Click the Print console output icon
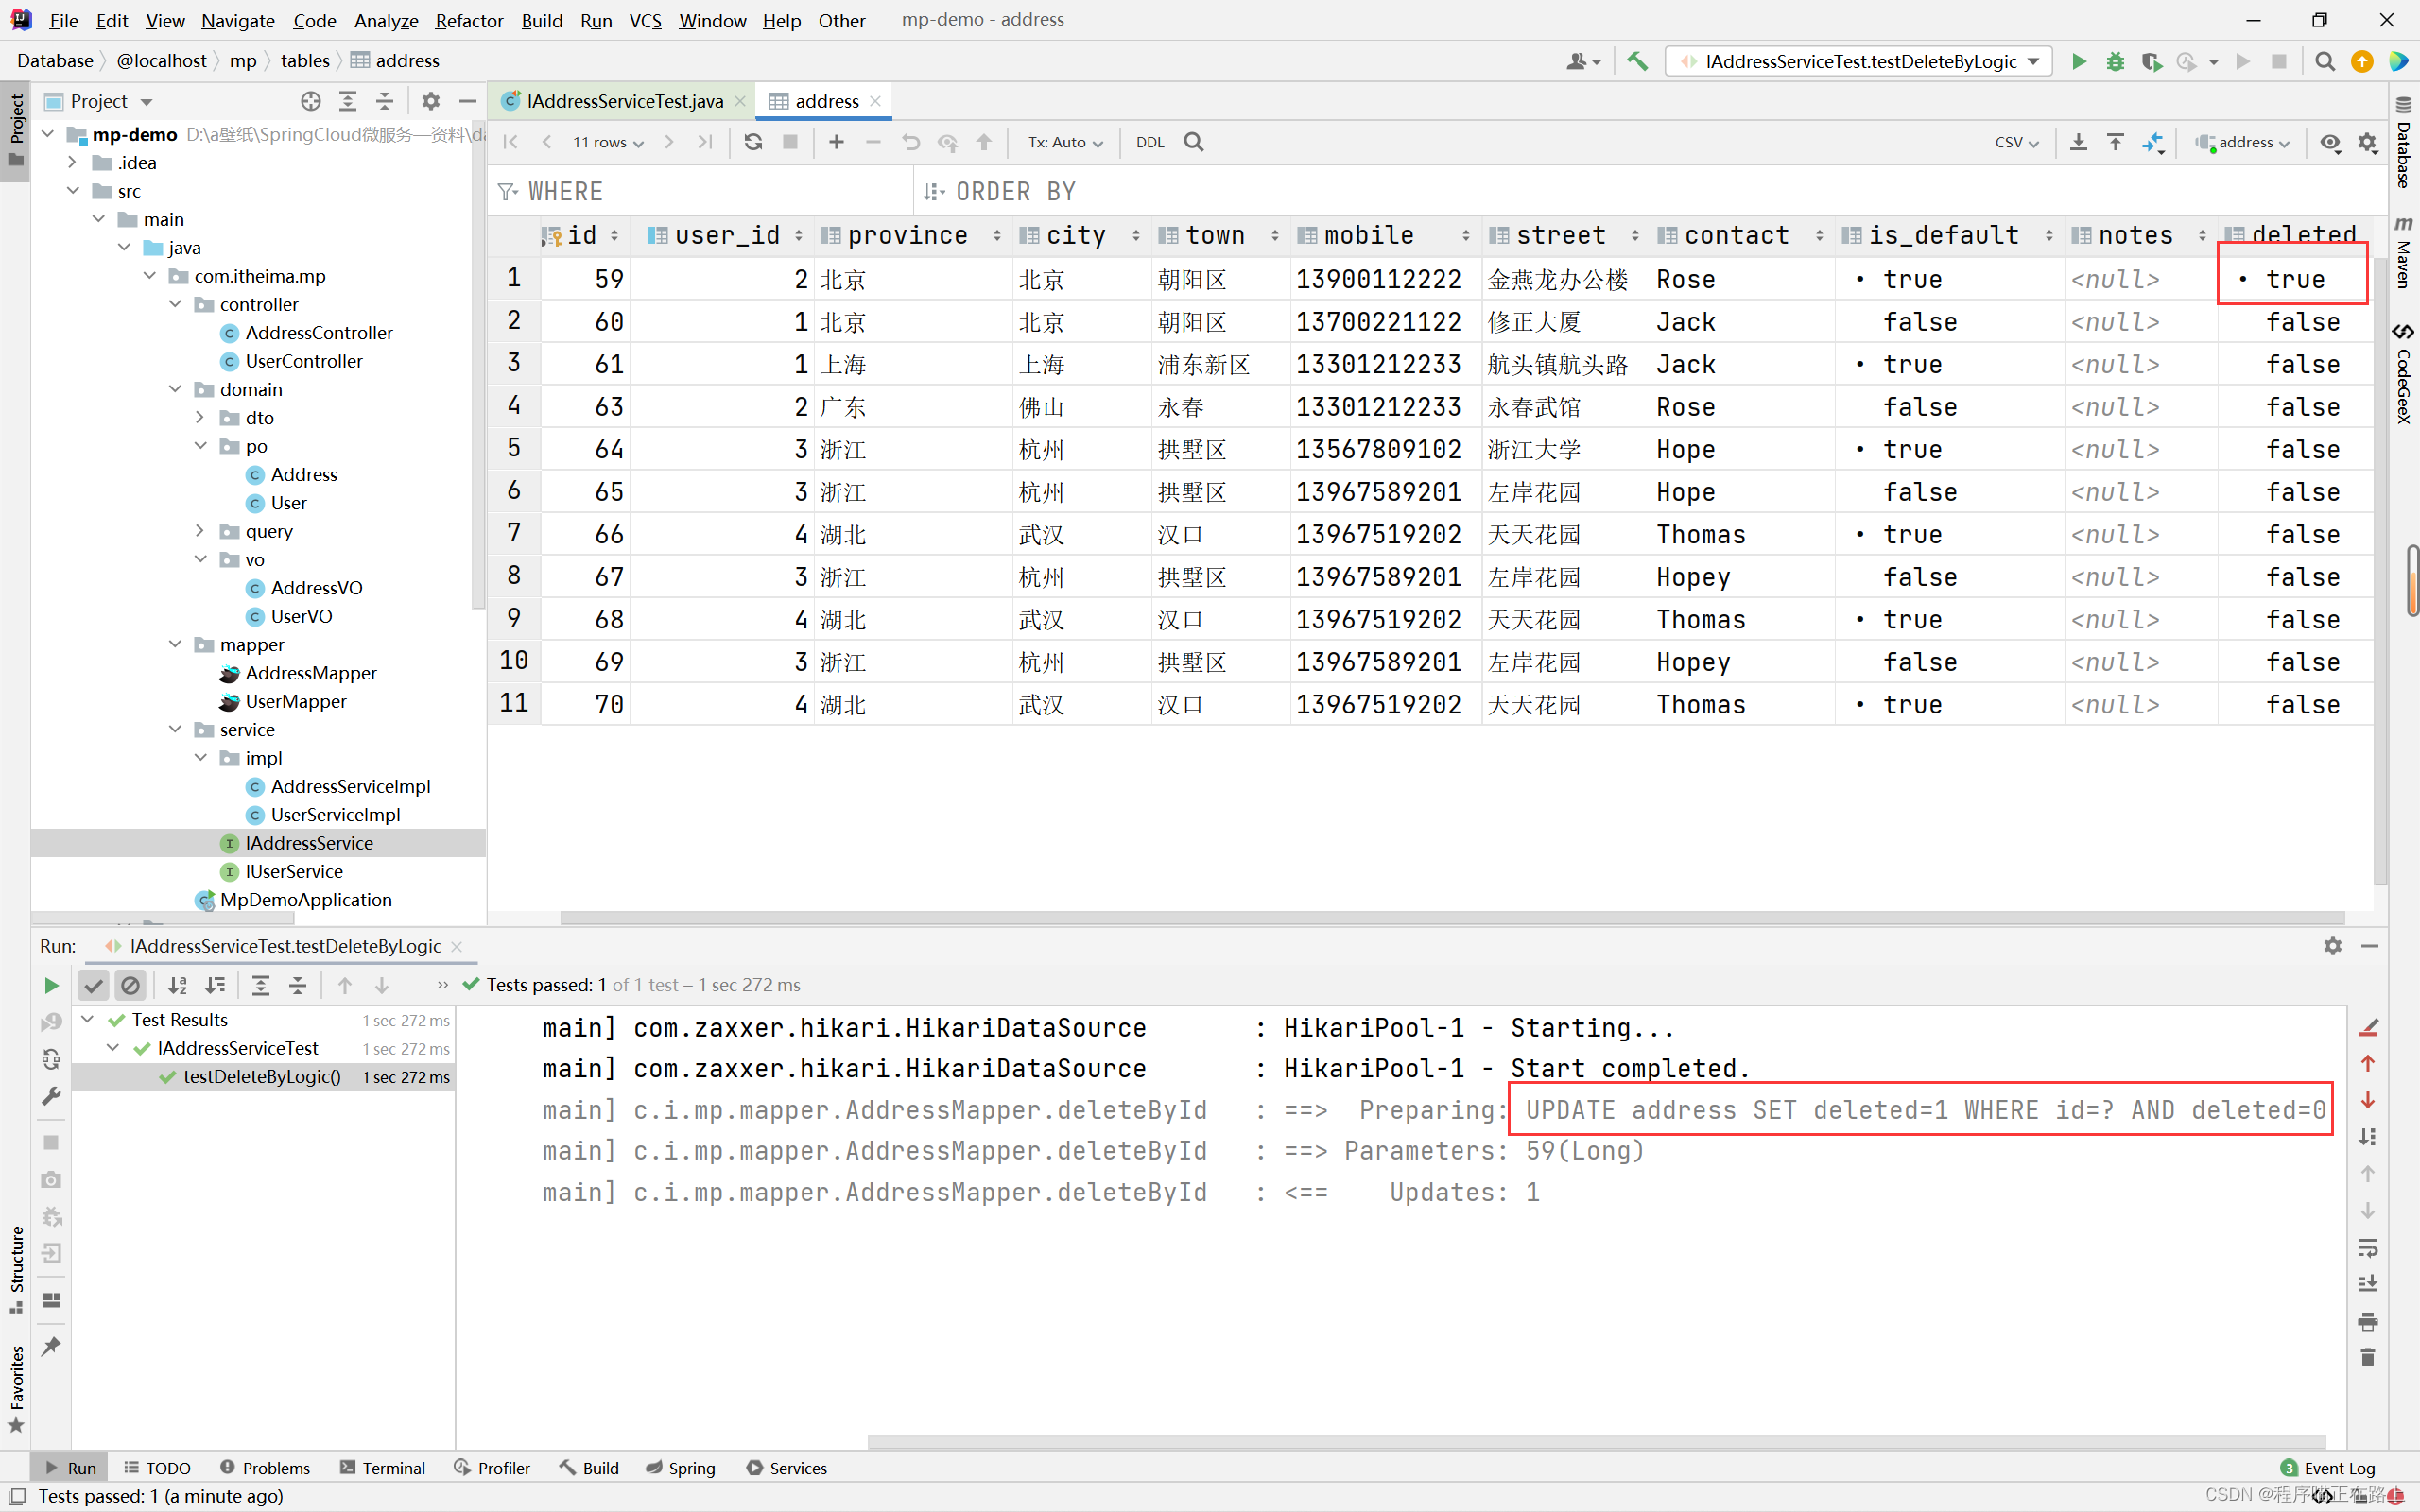The width and height of the screenshot is (2420, 1512). (2367, 1321)
